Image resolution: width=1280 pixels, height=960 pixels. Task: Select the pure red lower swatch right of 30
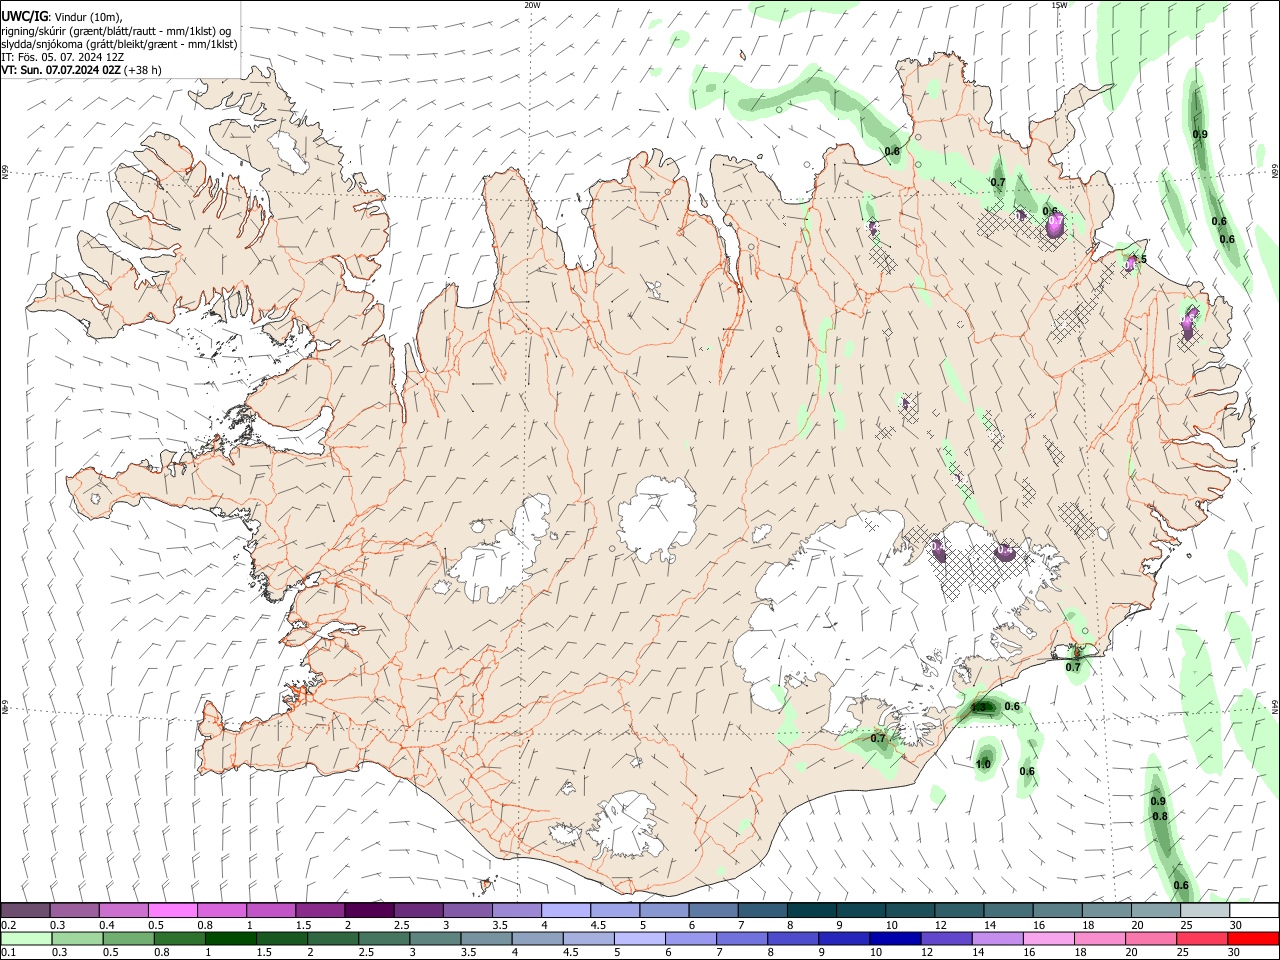point(1253,939)
